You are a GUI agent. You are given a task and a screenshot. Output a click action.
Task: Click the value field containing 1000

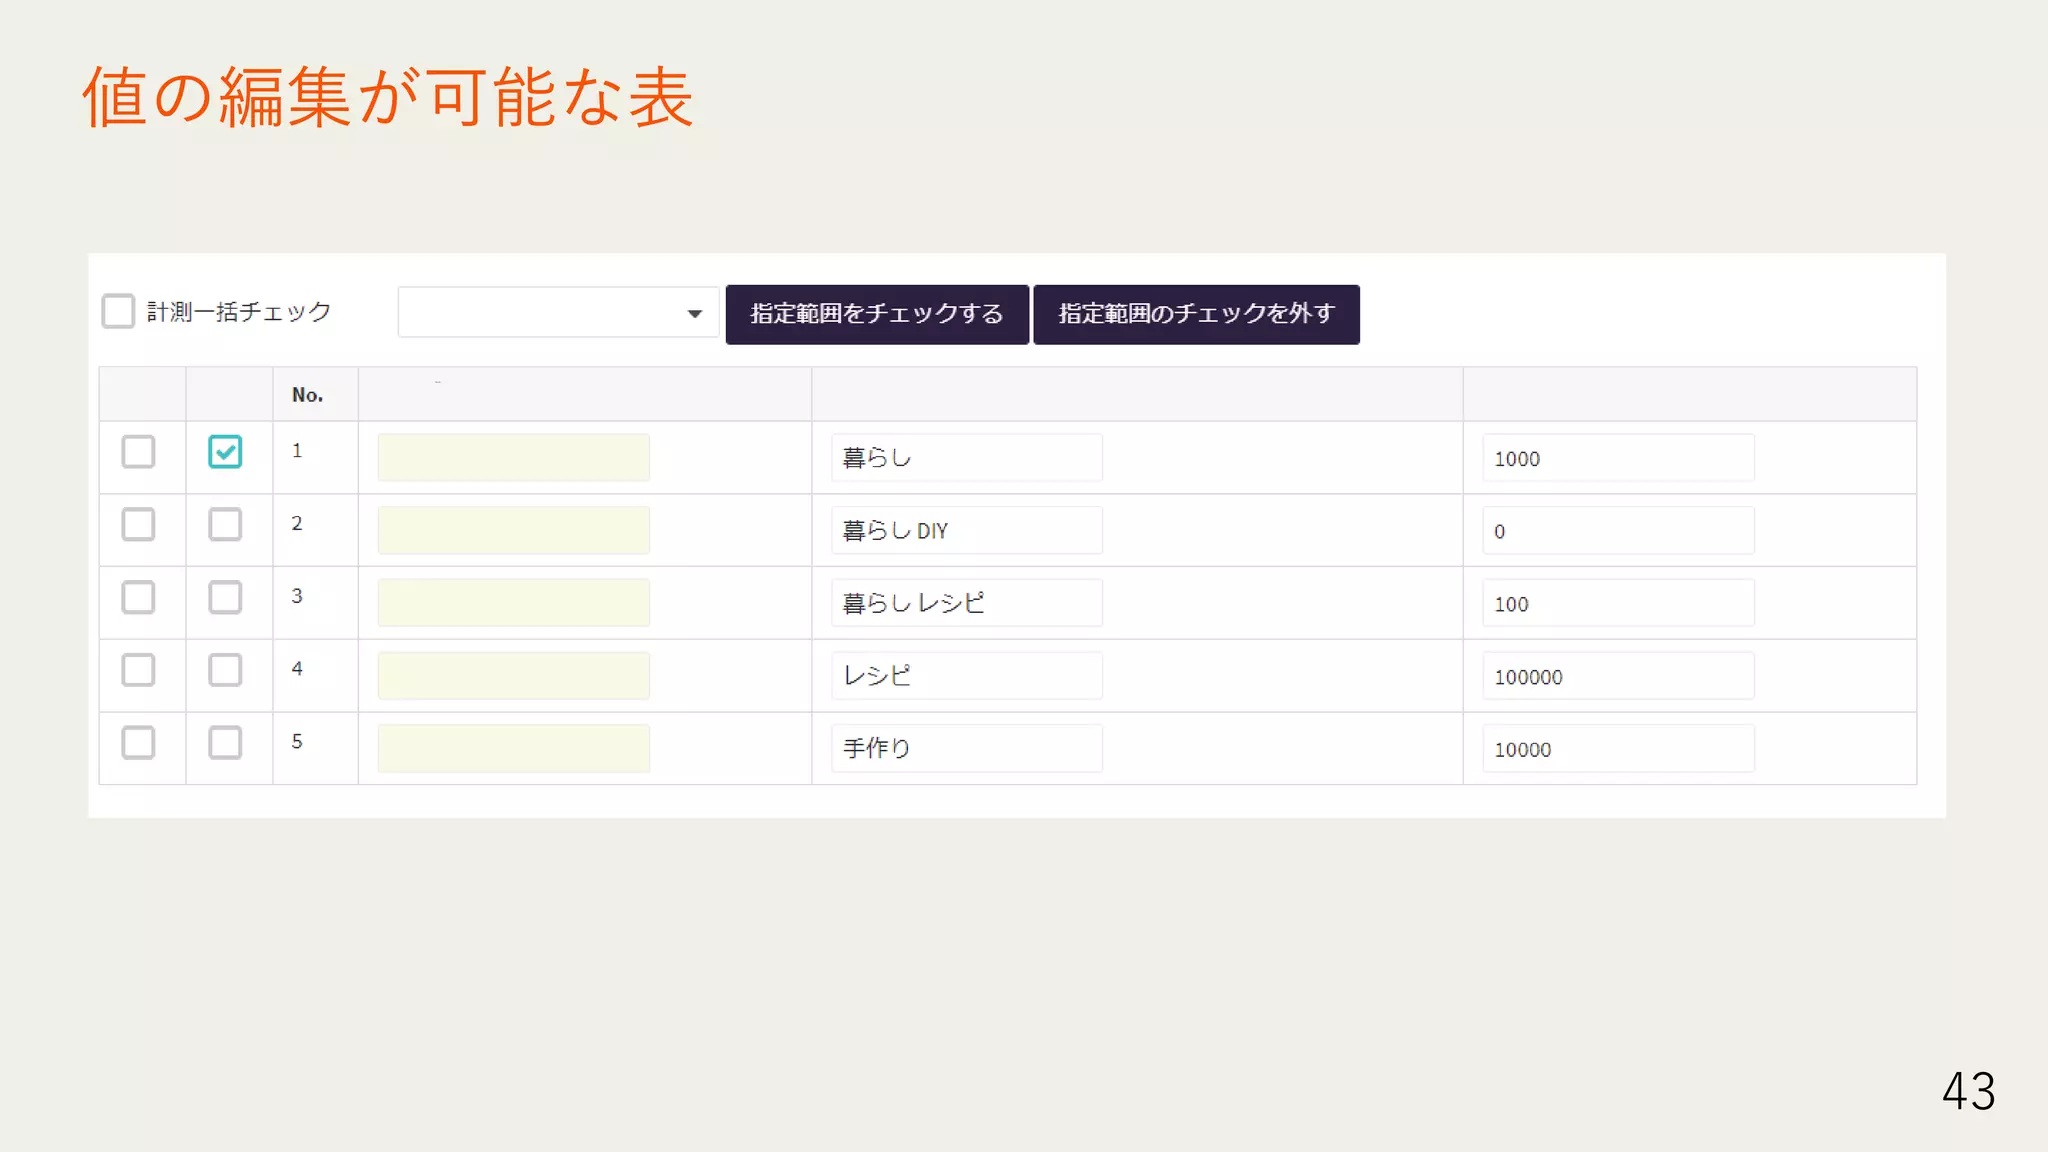click(1617, 458)
